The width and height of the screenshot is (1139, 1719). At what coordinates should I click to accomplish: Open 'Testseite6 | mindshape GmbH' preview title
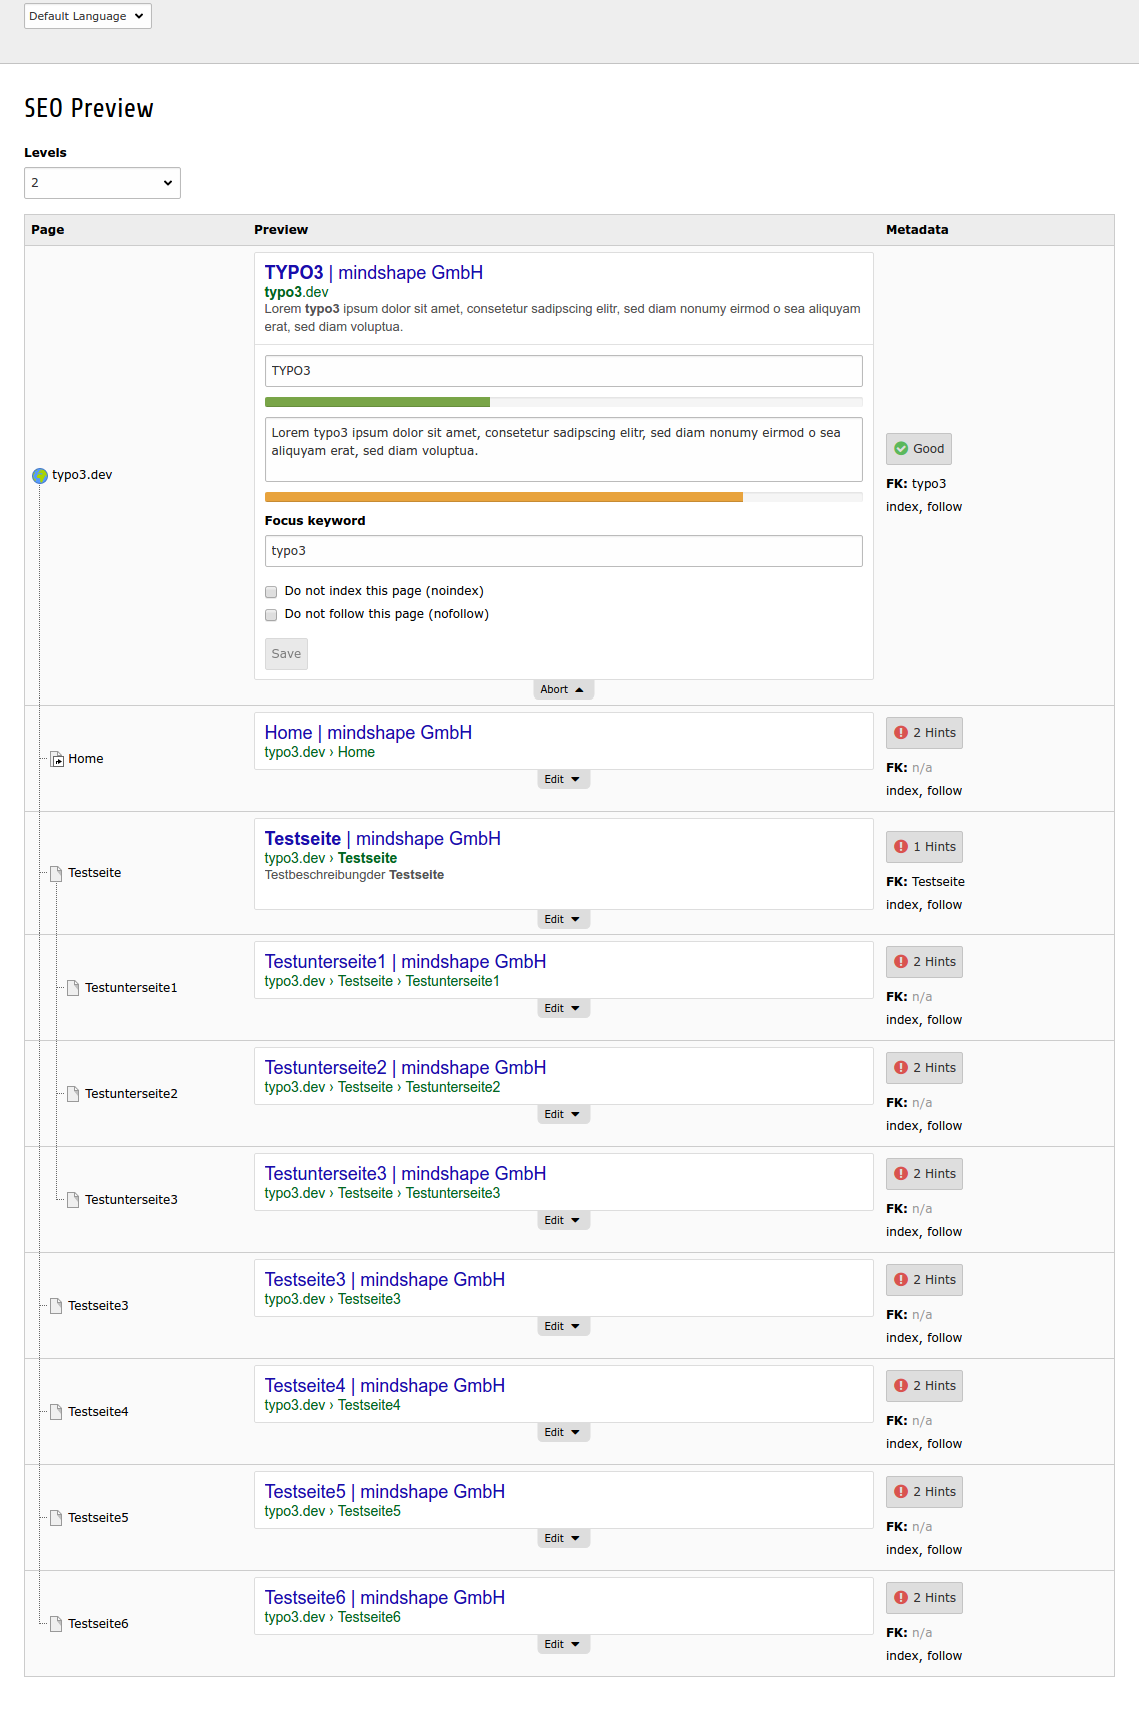coord(385,1598)
